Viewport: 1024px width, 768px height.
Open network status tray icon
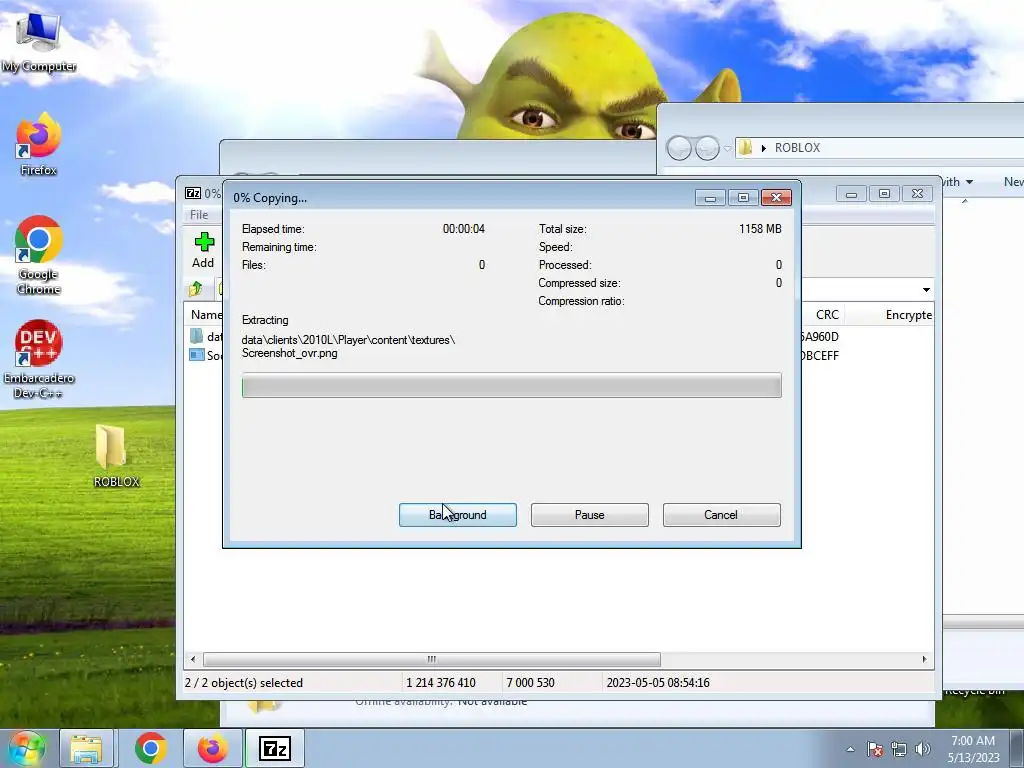coord(899,749)
